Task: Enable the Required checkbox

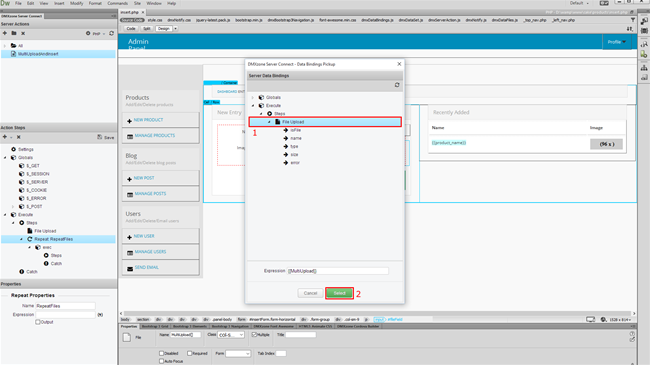Action: [x=189, y=353]
